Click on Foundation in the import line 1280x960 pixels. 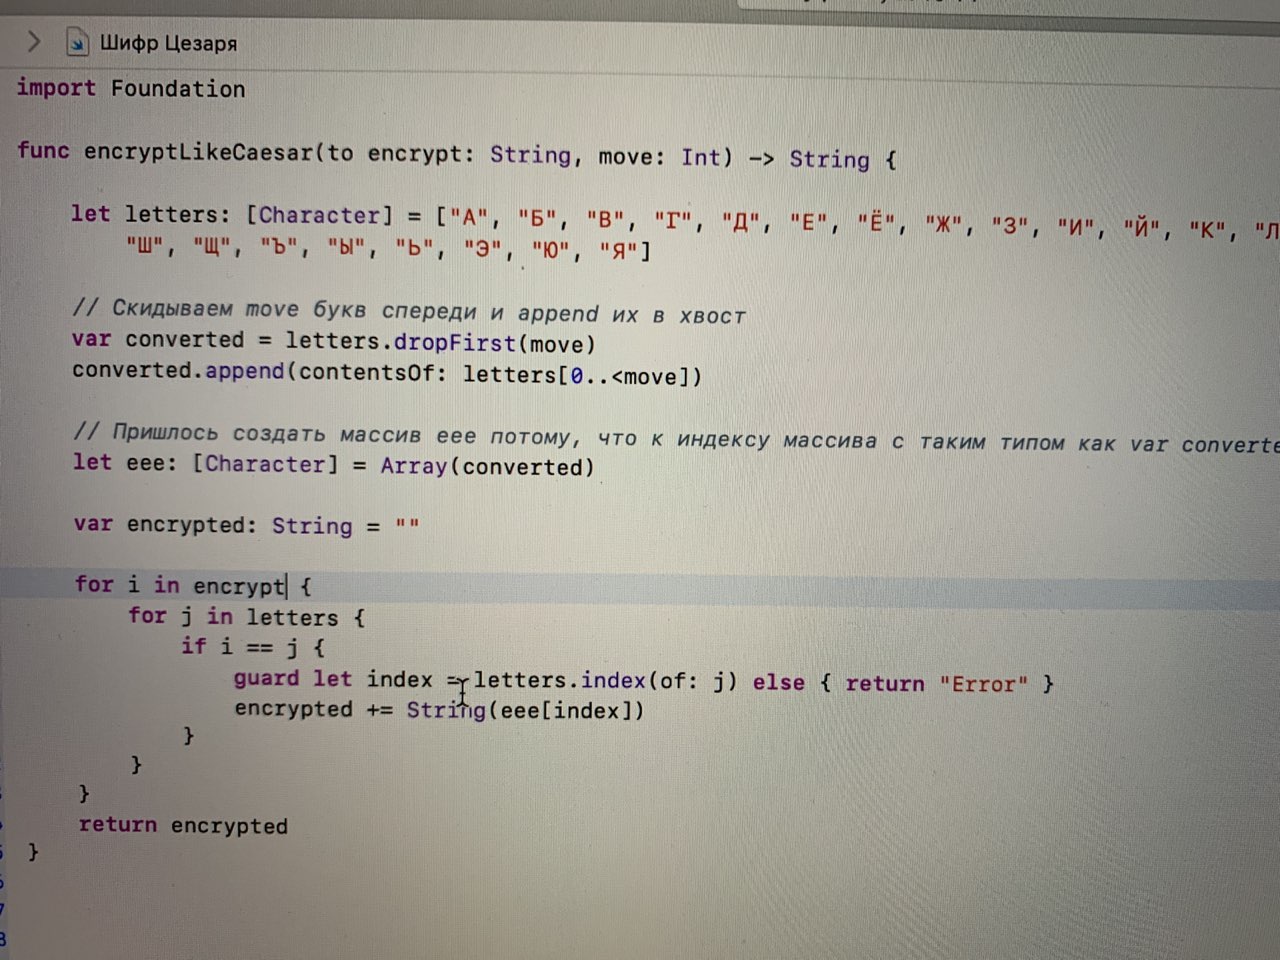tap(178, 89)
